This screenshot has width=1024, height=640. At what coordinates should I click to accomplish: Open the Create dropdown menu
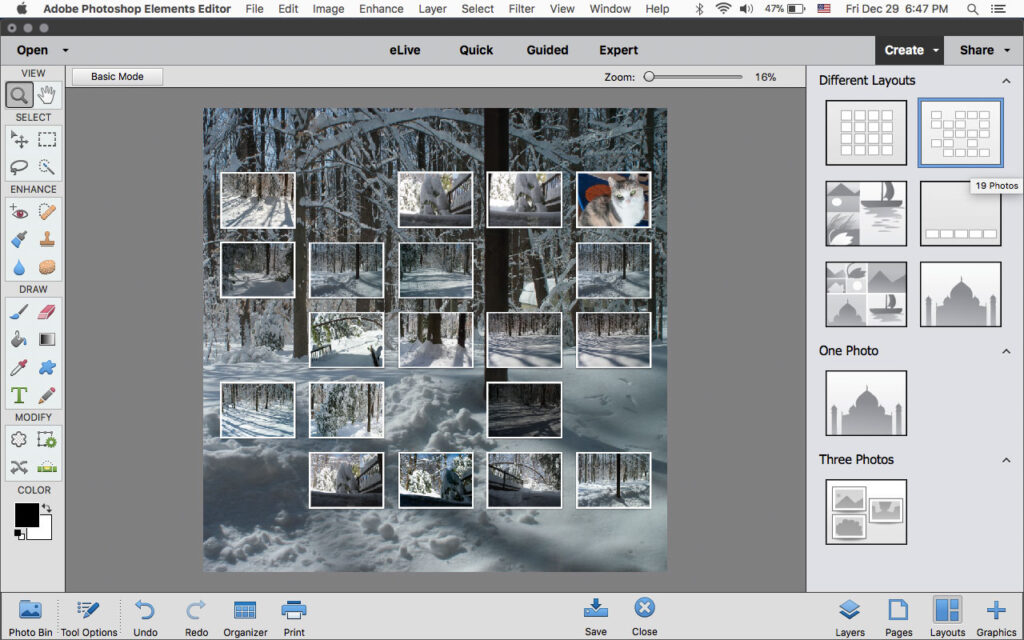pyautogui.click(x=908, y=49)
